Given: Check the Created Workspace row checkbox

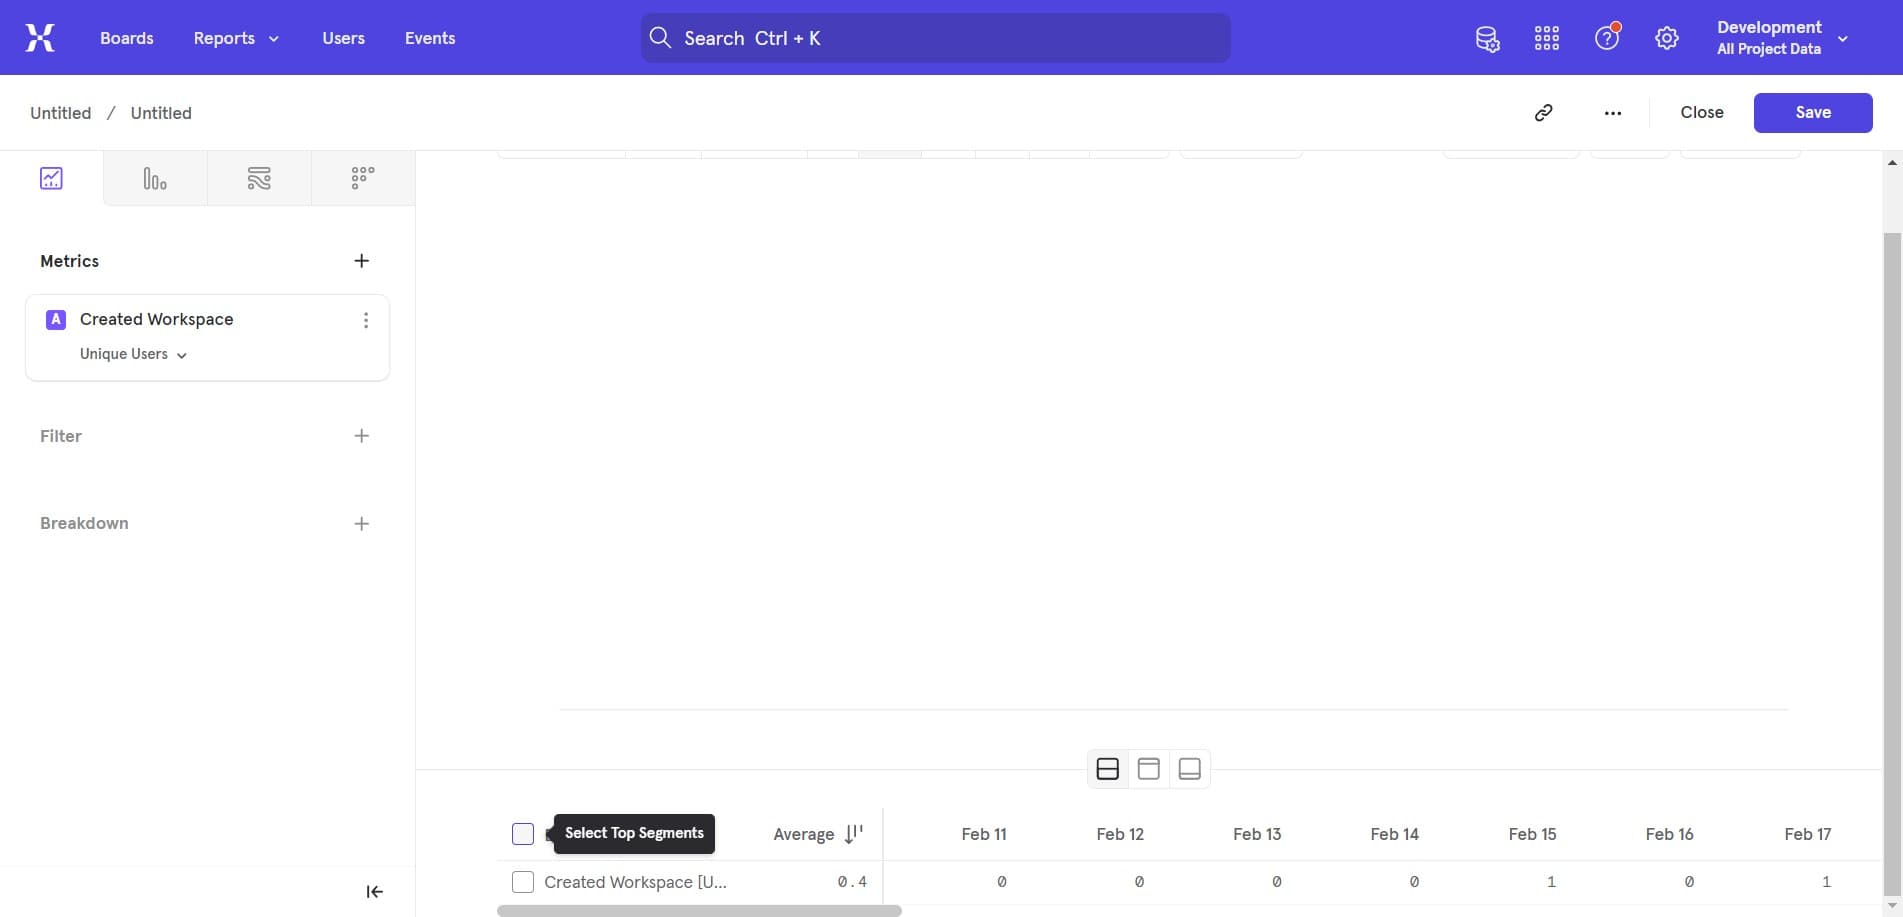Looking at the screenshot, I should [x=522, y=882].
